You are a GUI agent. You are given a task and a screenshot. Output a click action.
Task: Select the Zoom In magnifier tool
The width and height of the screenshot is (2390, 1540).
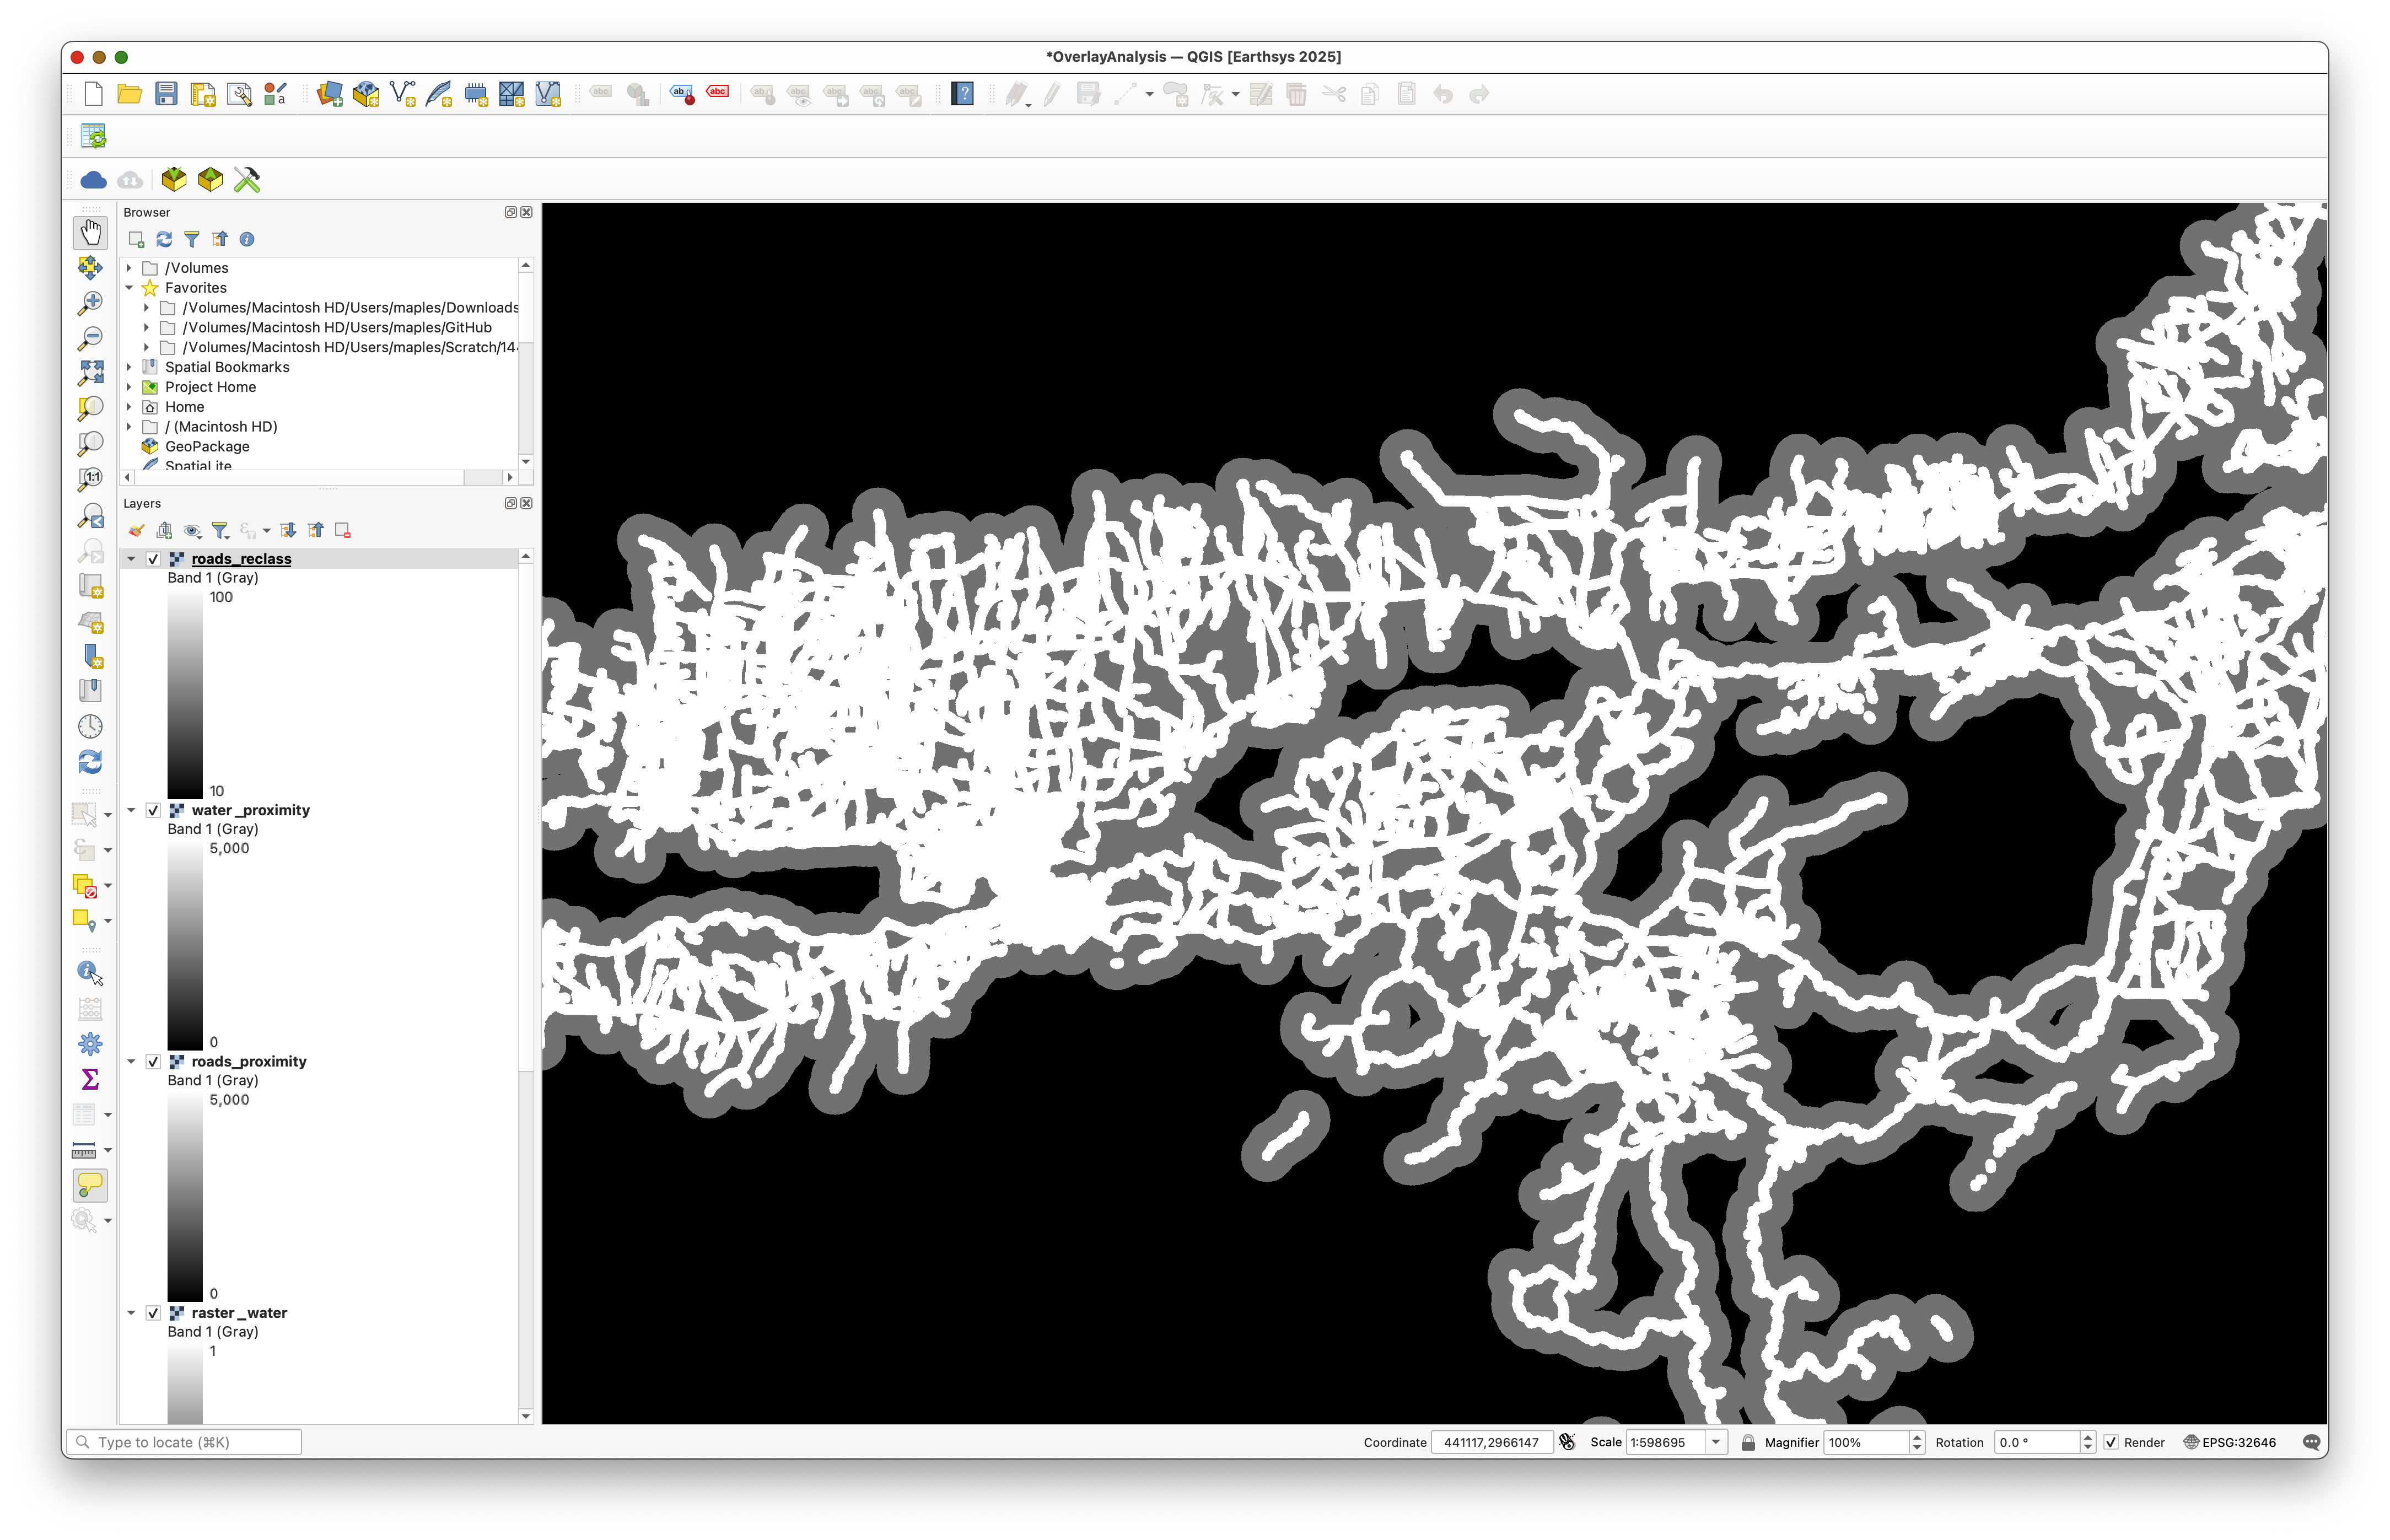tap(90, 302)
